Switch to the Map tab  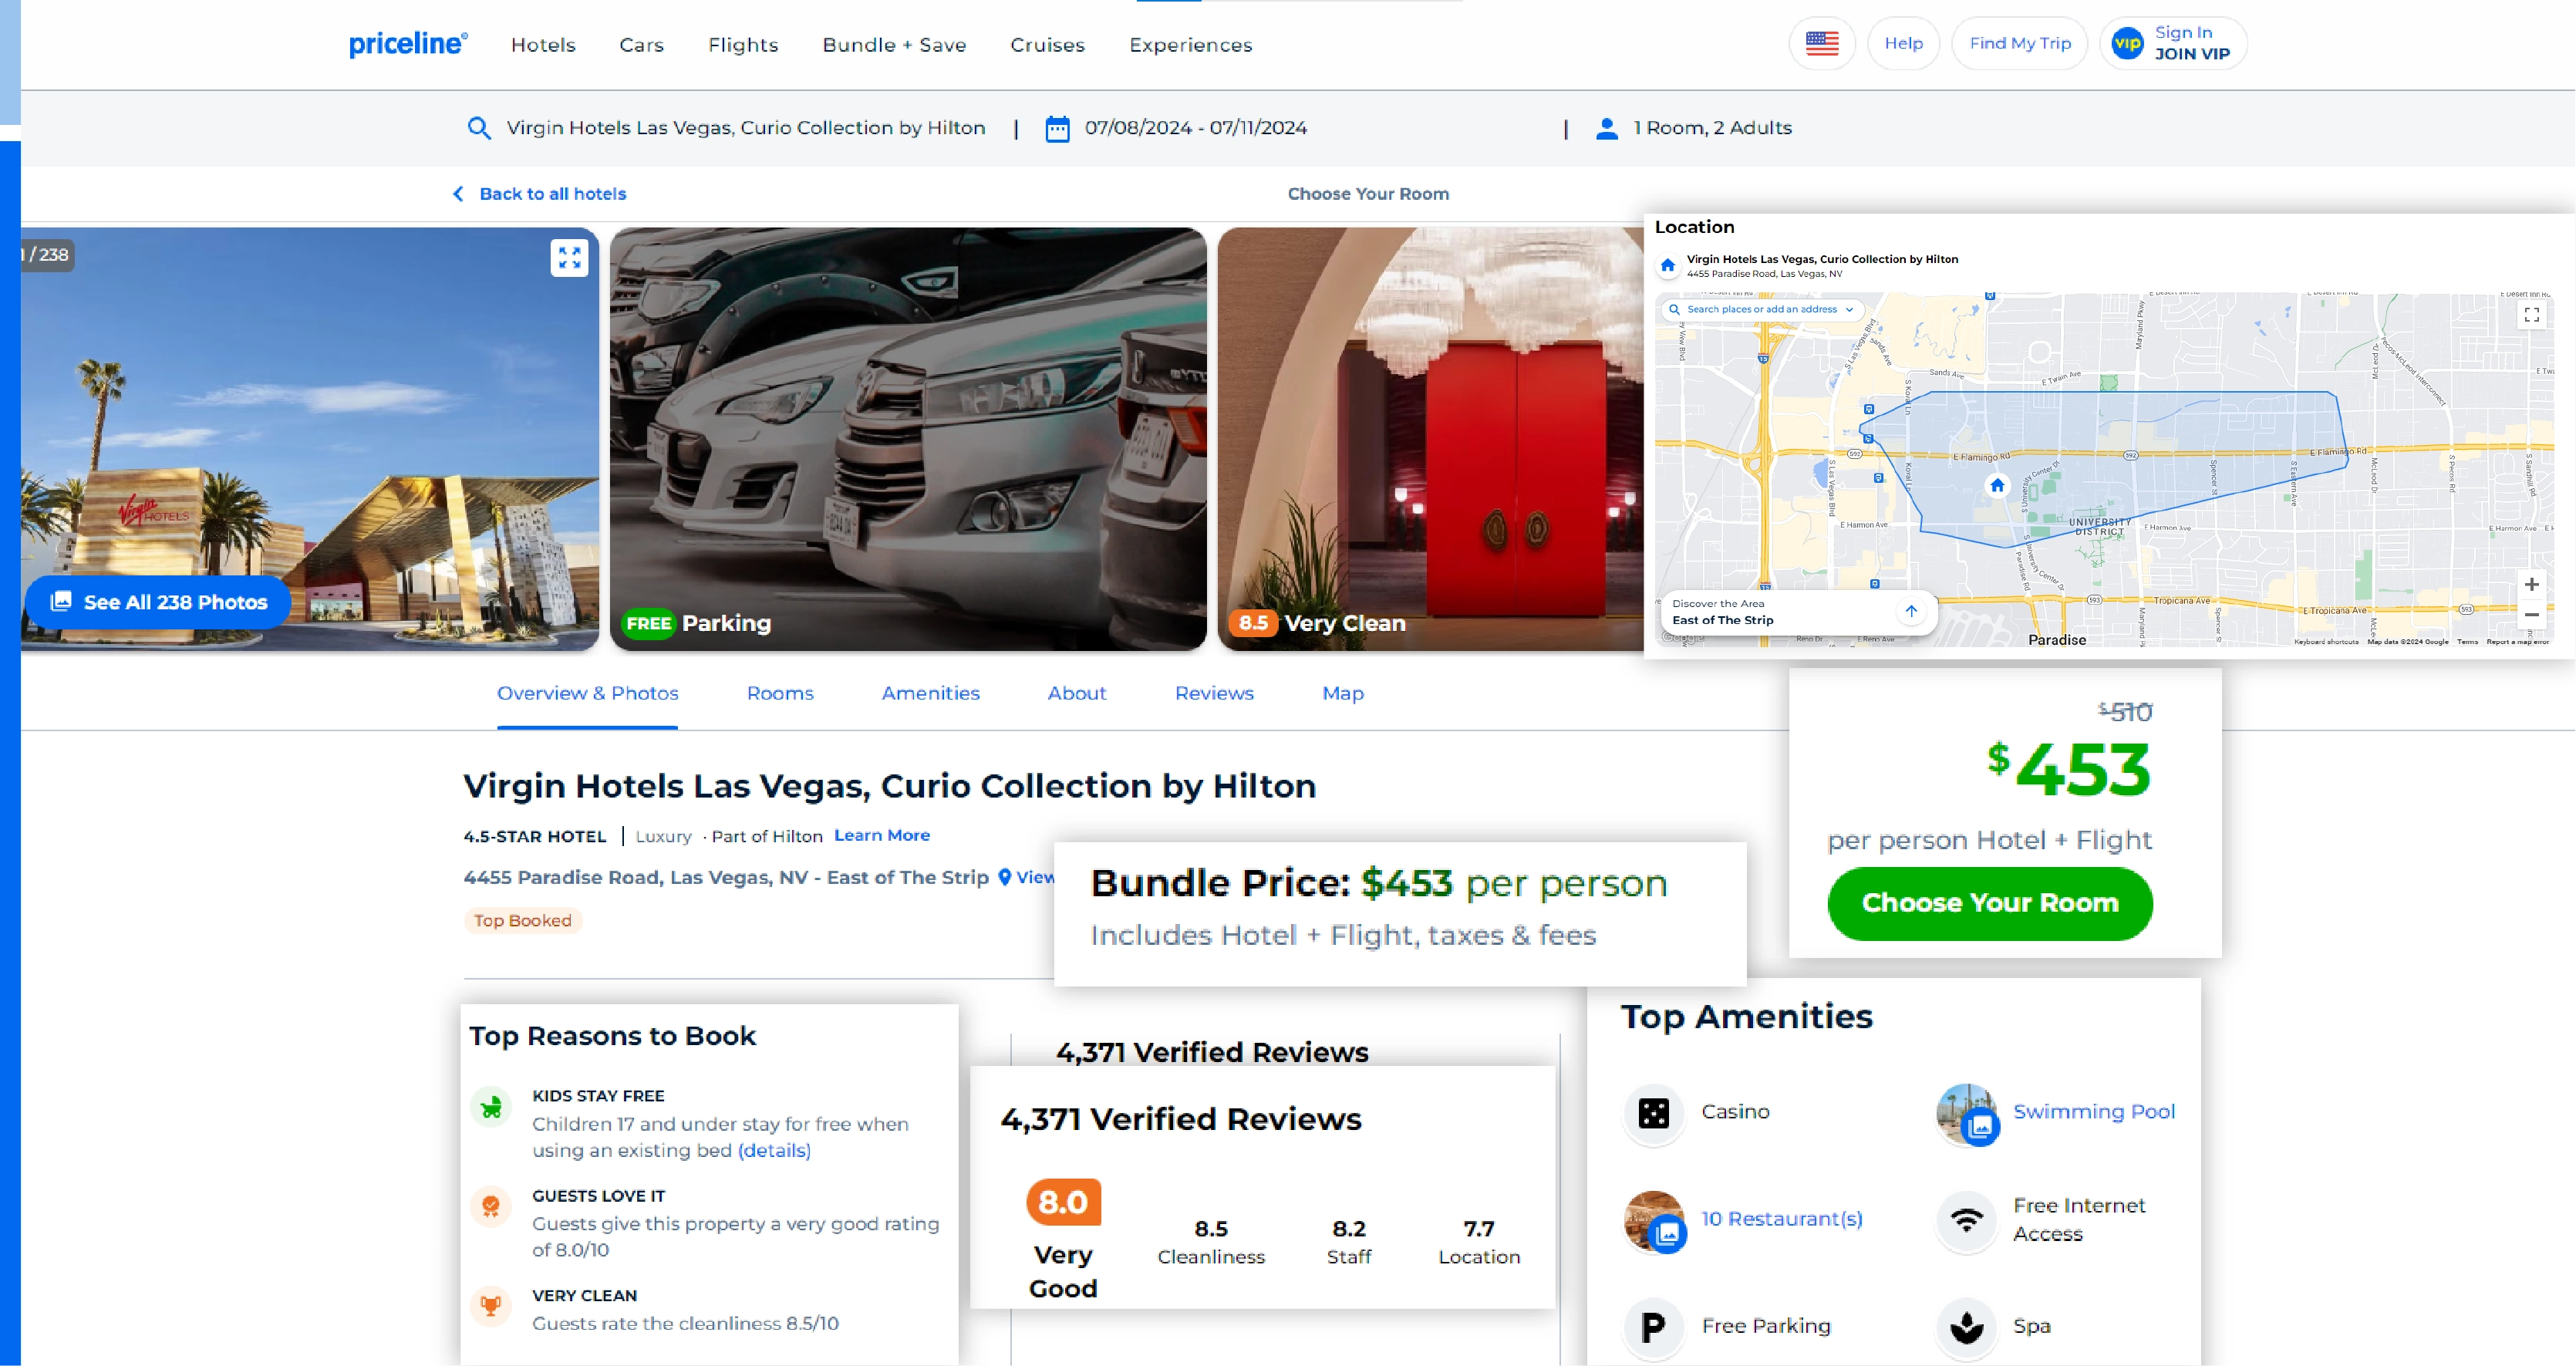coord(1343,693)
